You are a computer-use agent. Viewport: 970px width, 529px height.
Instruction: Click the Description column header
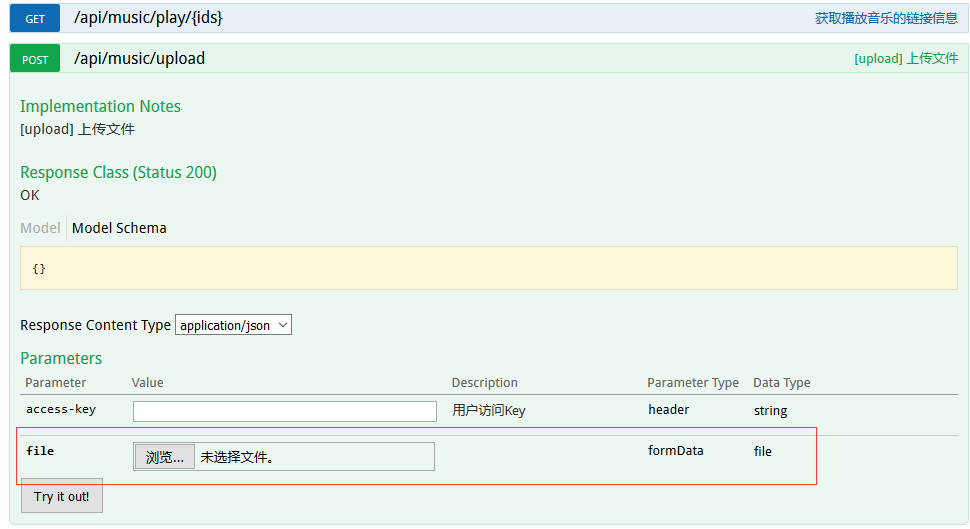click(484, 383)
